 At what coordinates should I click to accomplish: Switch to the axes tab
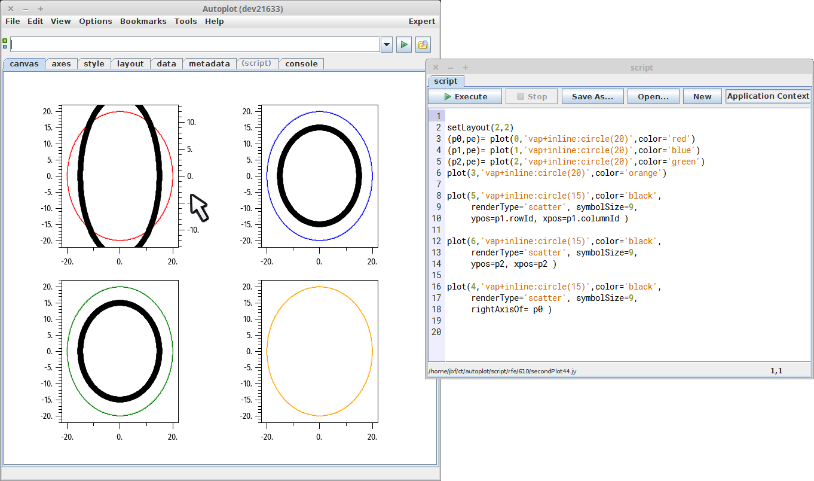61,64
